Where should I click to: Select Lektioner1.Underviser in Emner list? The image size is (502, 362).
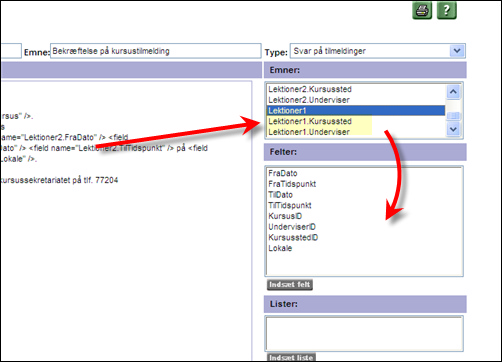coord(309,132)
